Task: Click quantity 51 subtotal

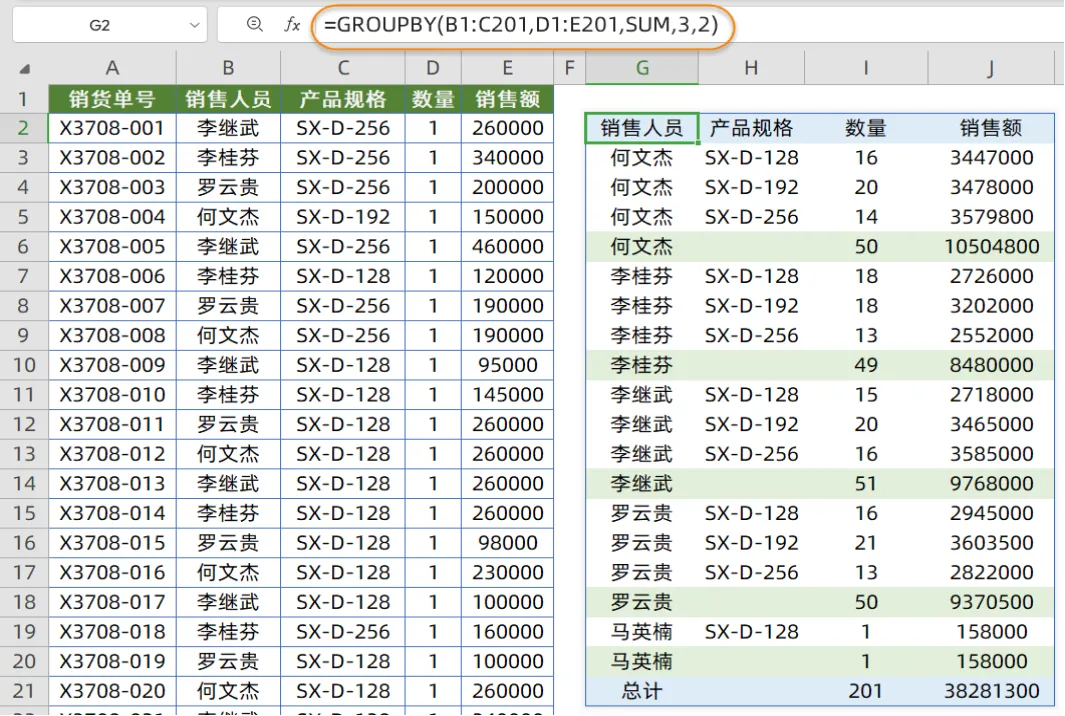Action: (x=865, y=484)
